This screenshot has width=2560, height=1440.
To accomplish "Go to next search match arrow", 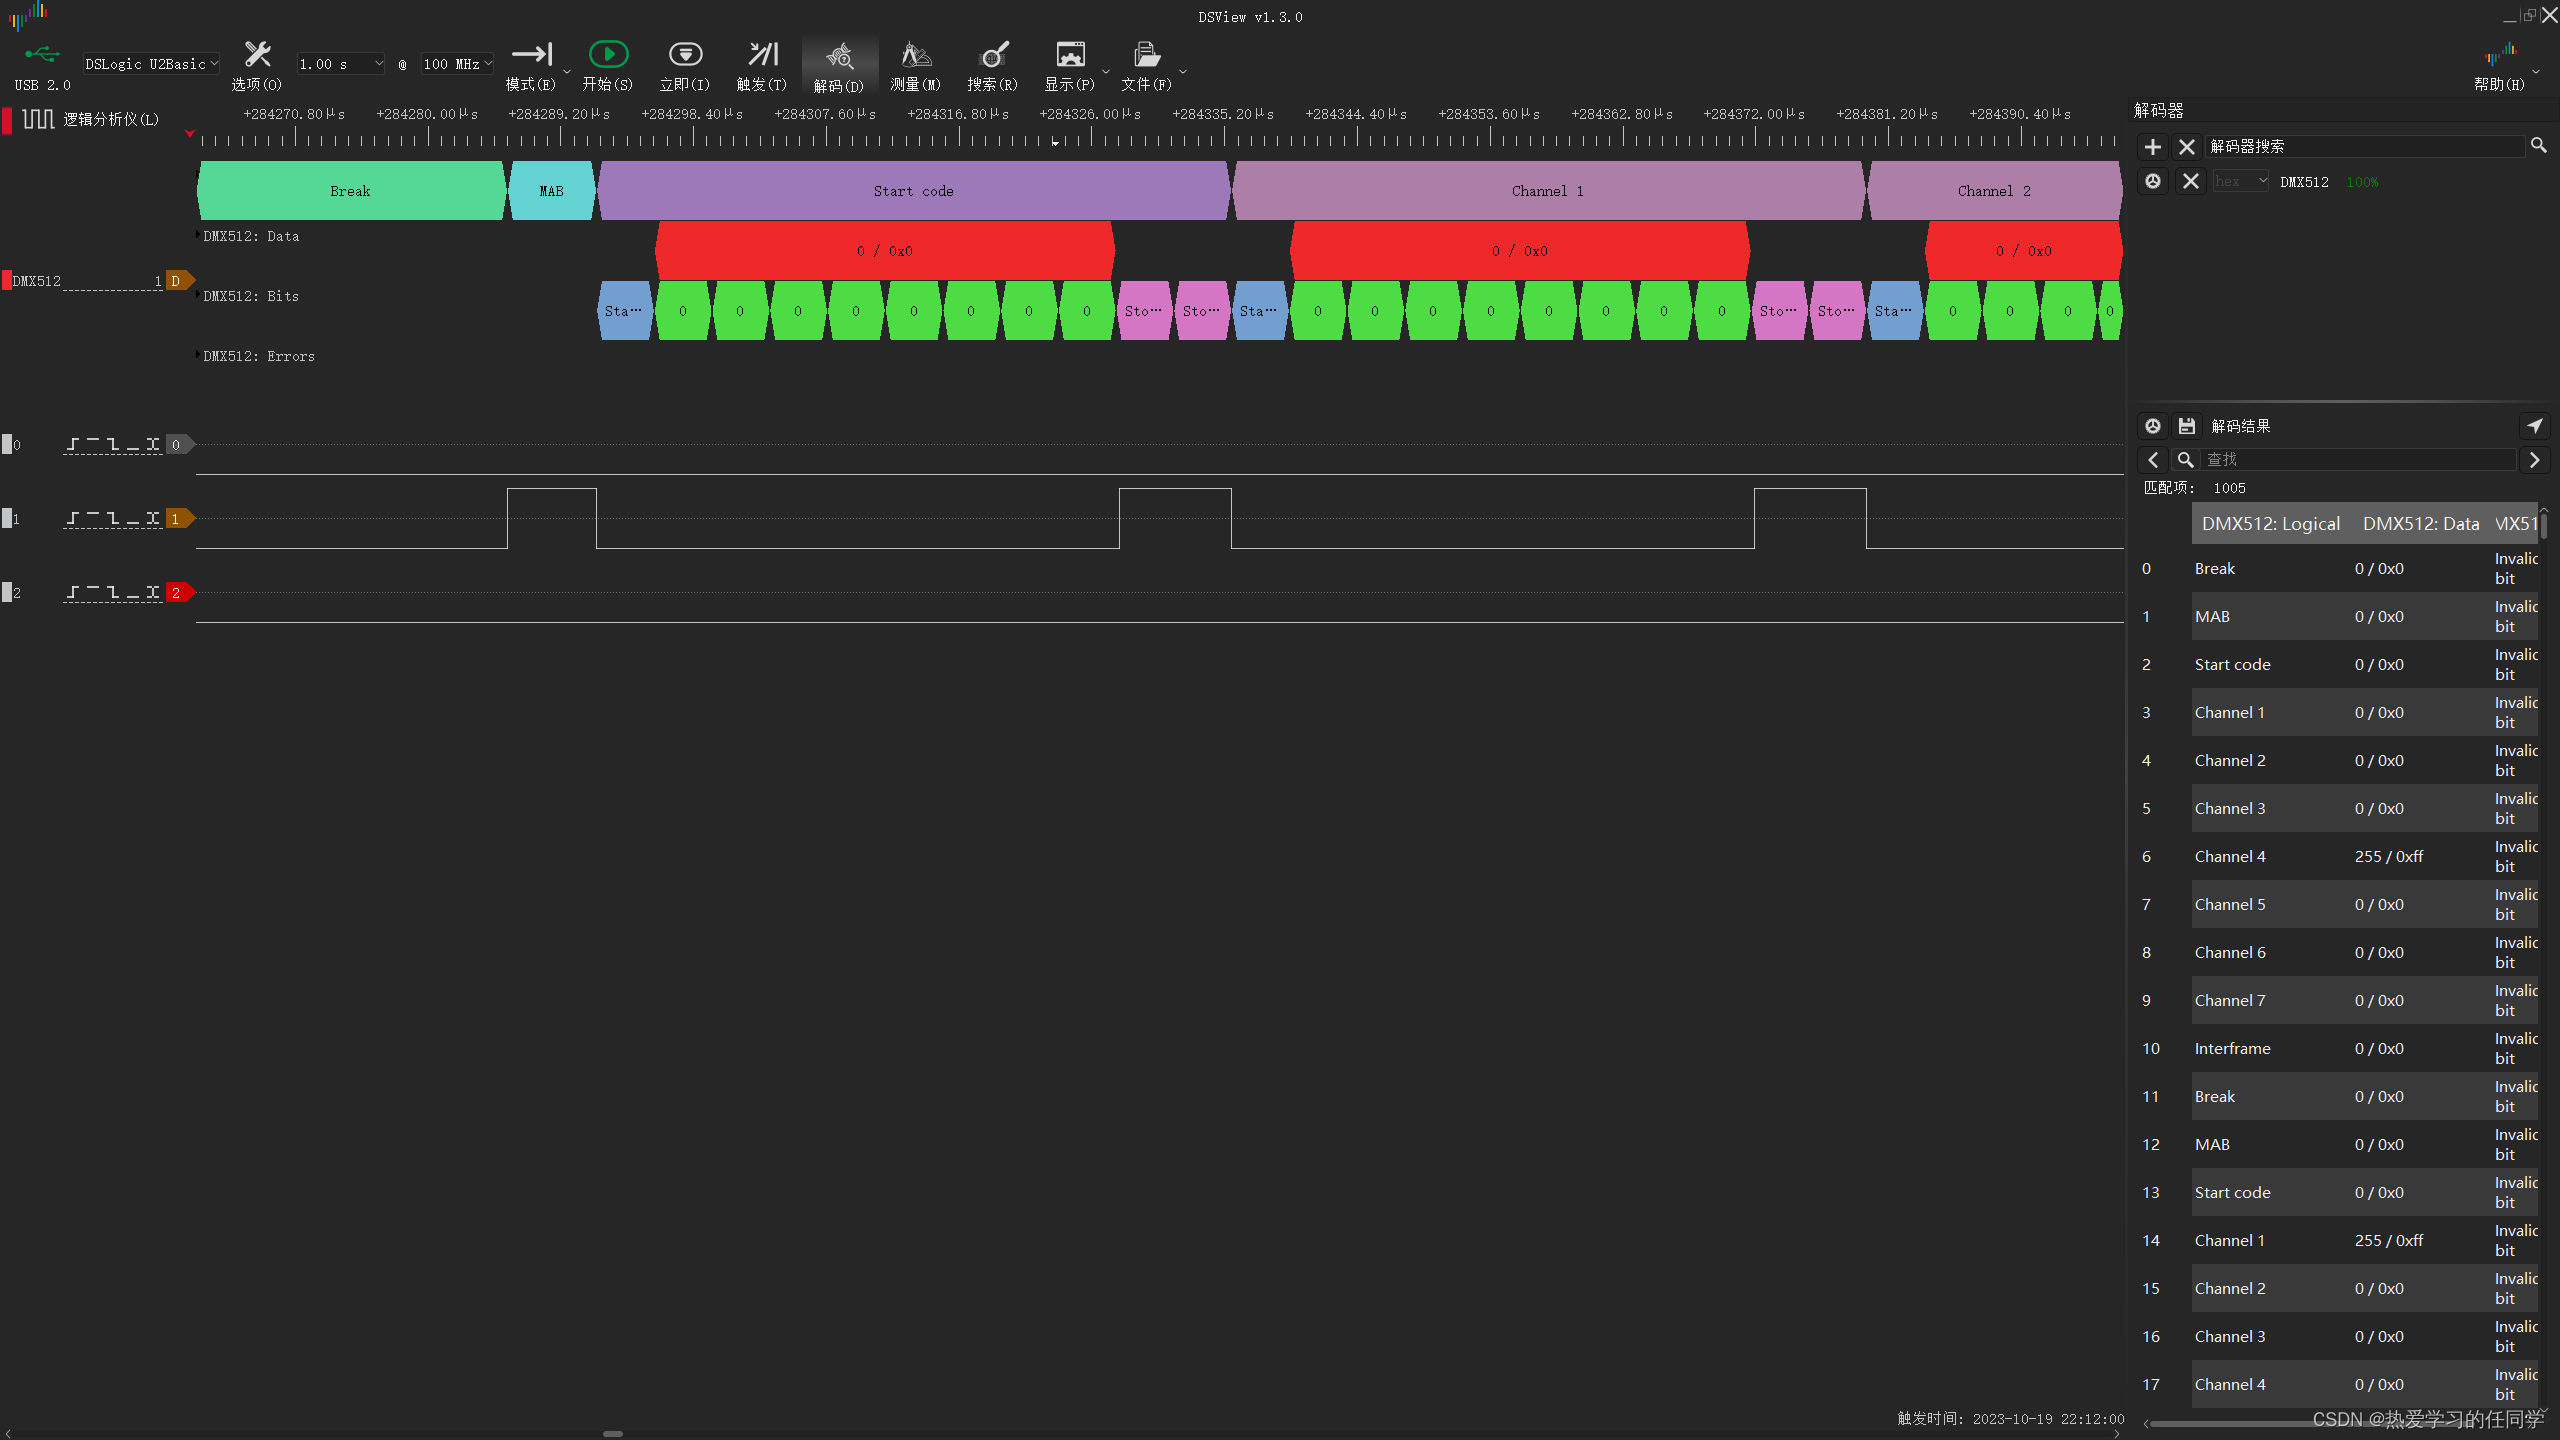I will click(2534, 460).
